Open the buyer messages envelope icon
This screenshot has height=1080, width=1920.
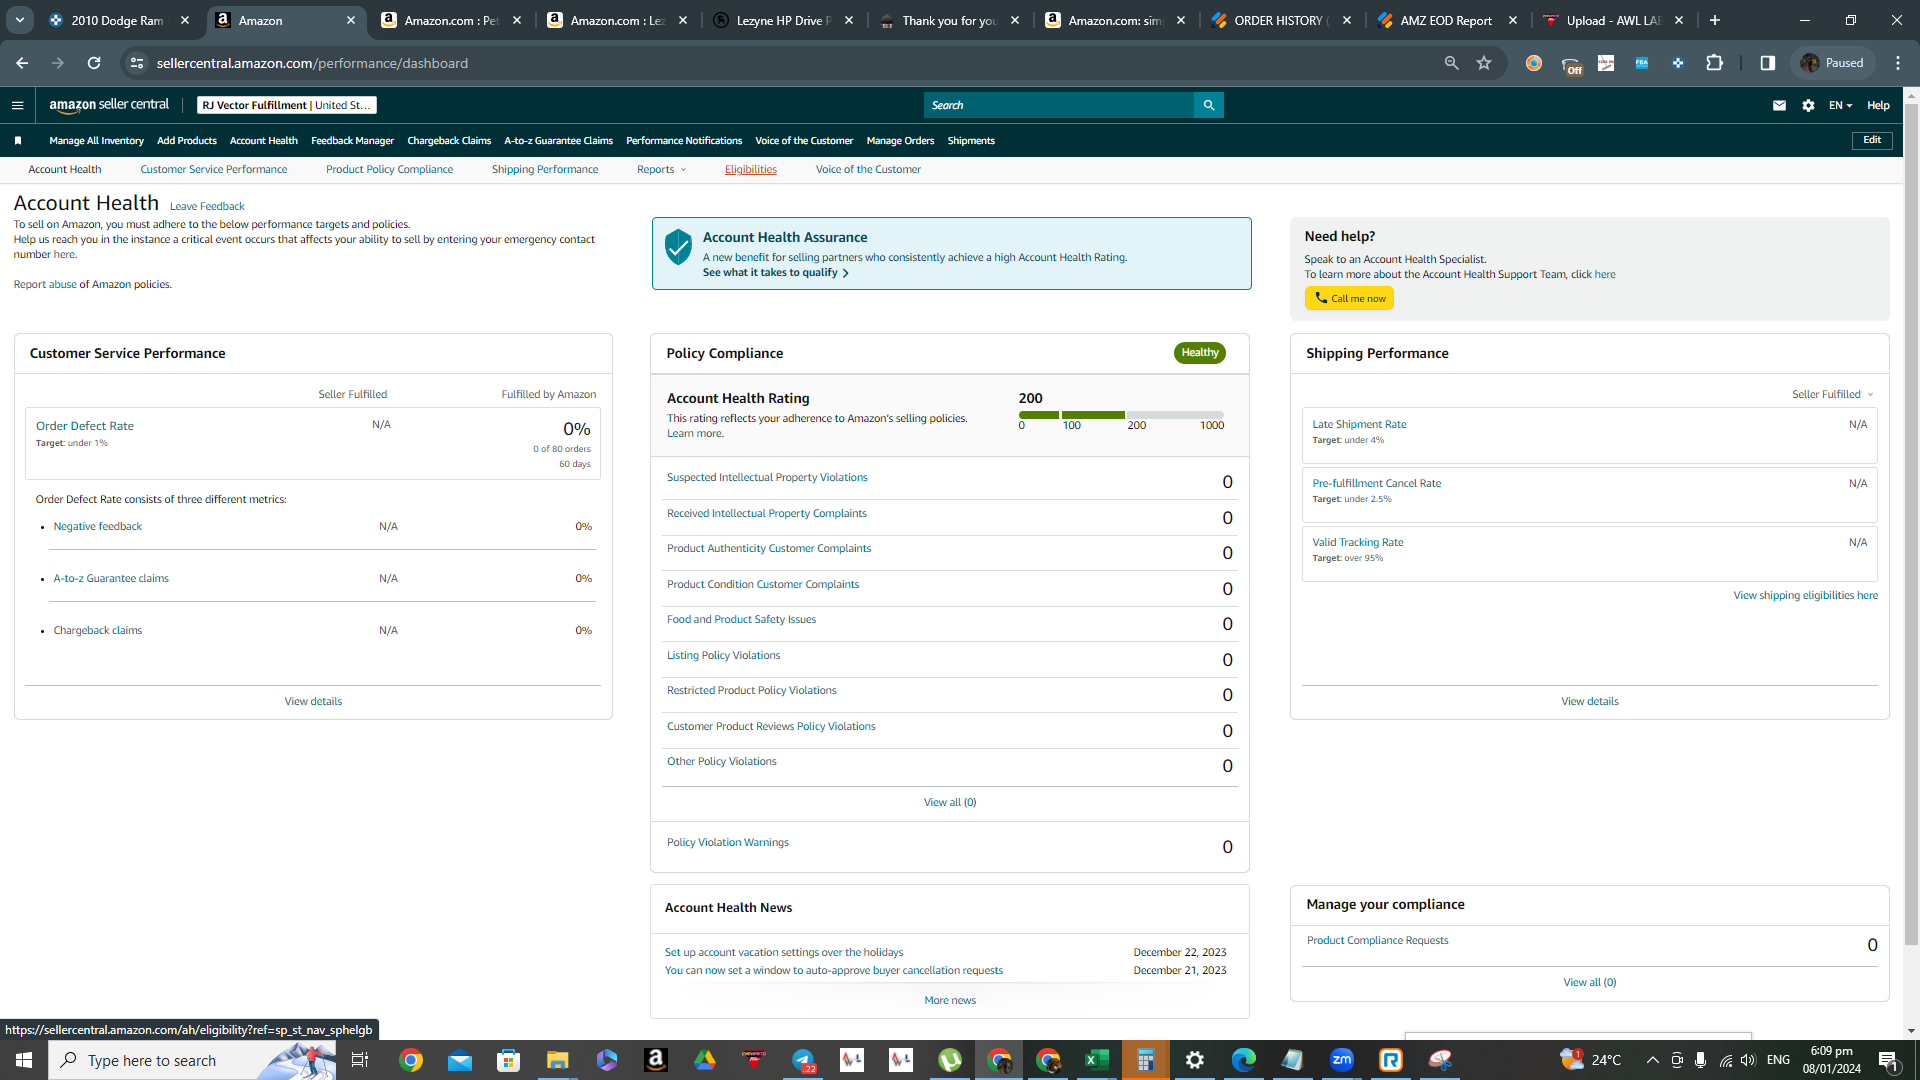pos(1779,105)
